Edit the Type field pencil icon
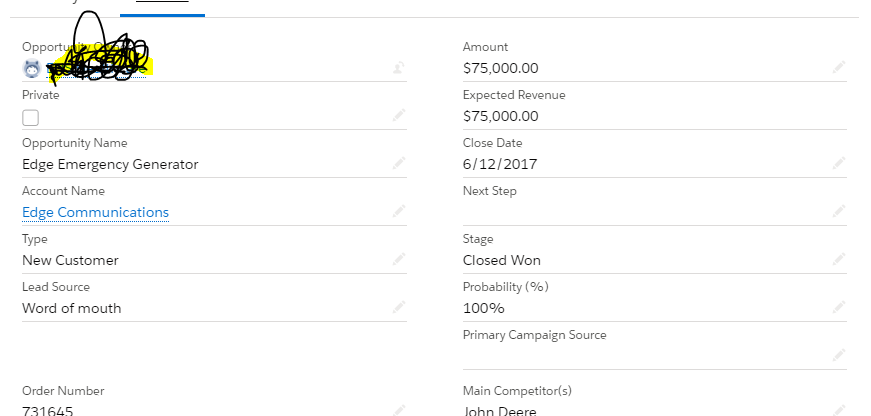Viewport: 871px width, 416px height. [399, 259]
